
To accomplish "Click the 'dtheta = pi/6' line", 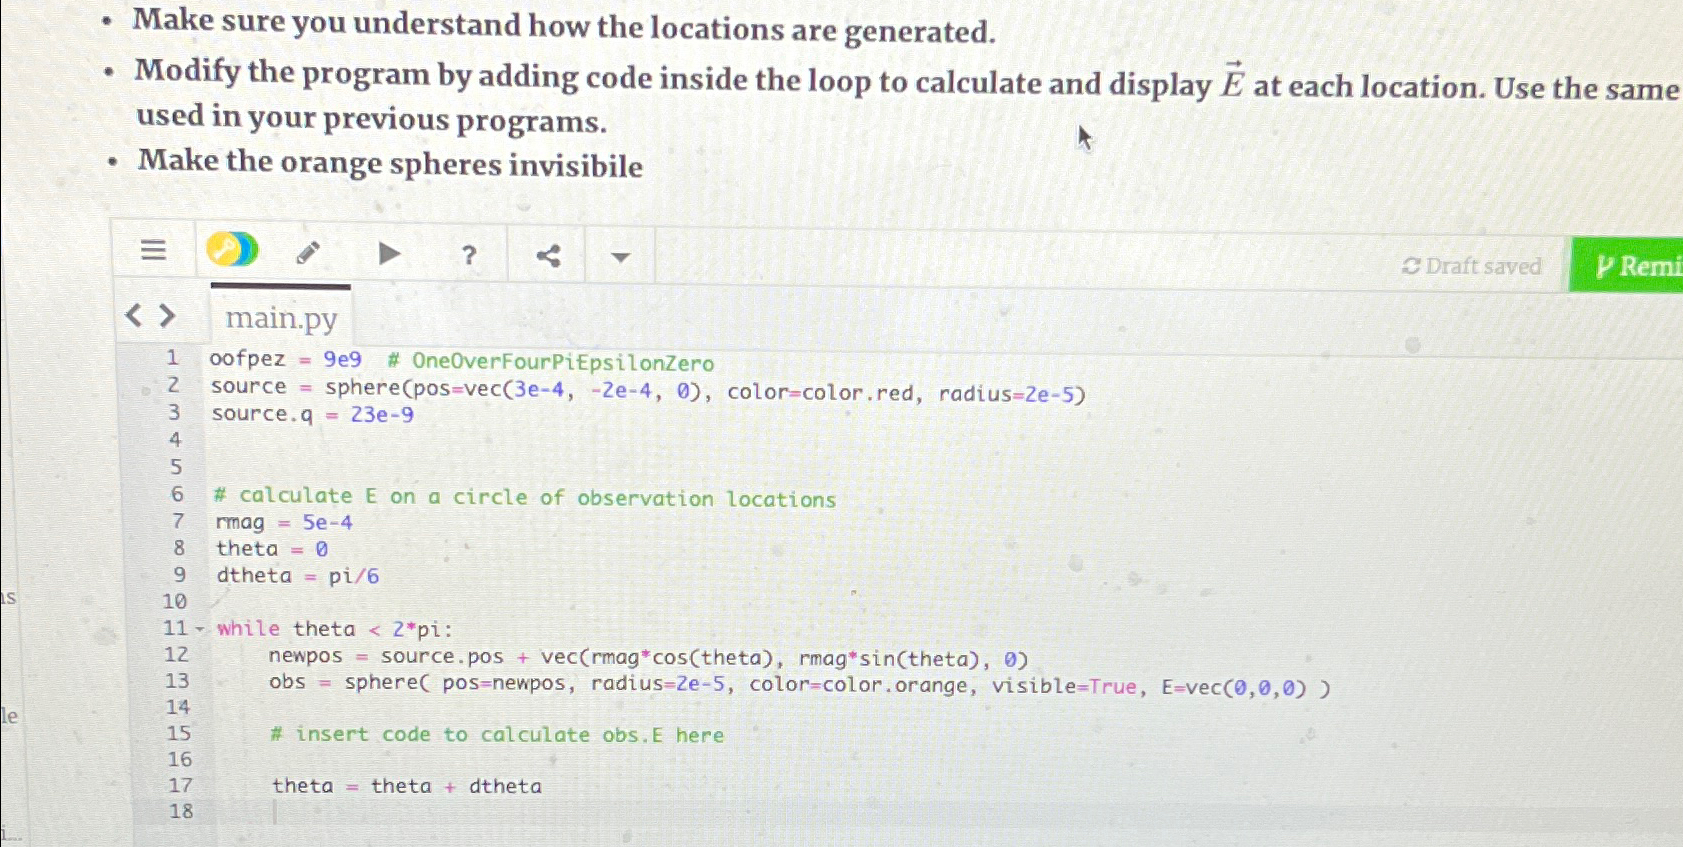I will (298, 576).
